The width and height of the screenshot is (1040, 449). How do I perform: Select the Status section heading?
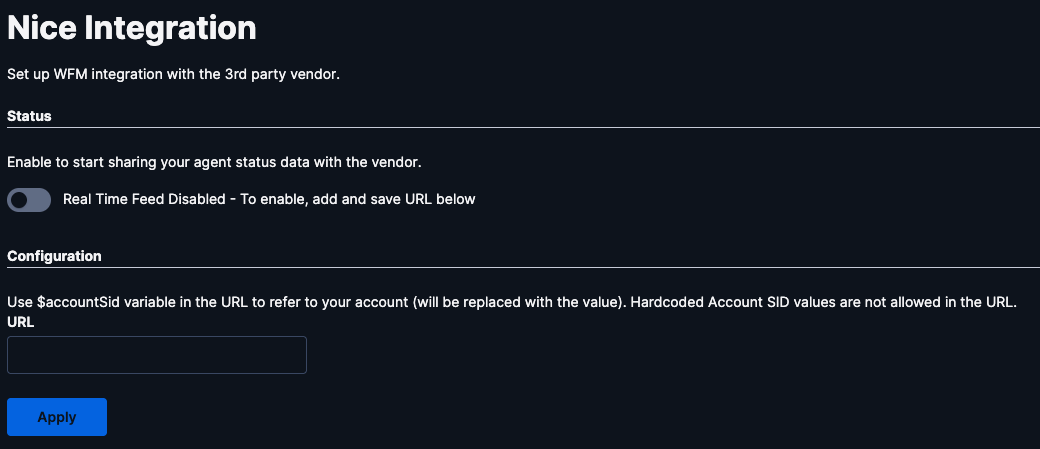point(29,116)
